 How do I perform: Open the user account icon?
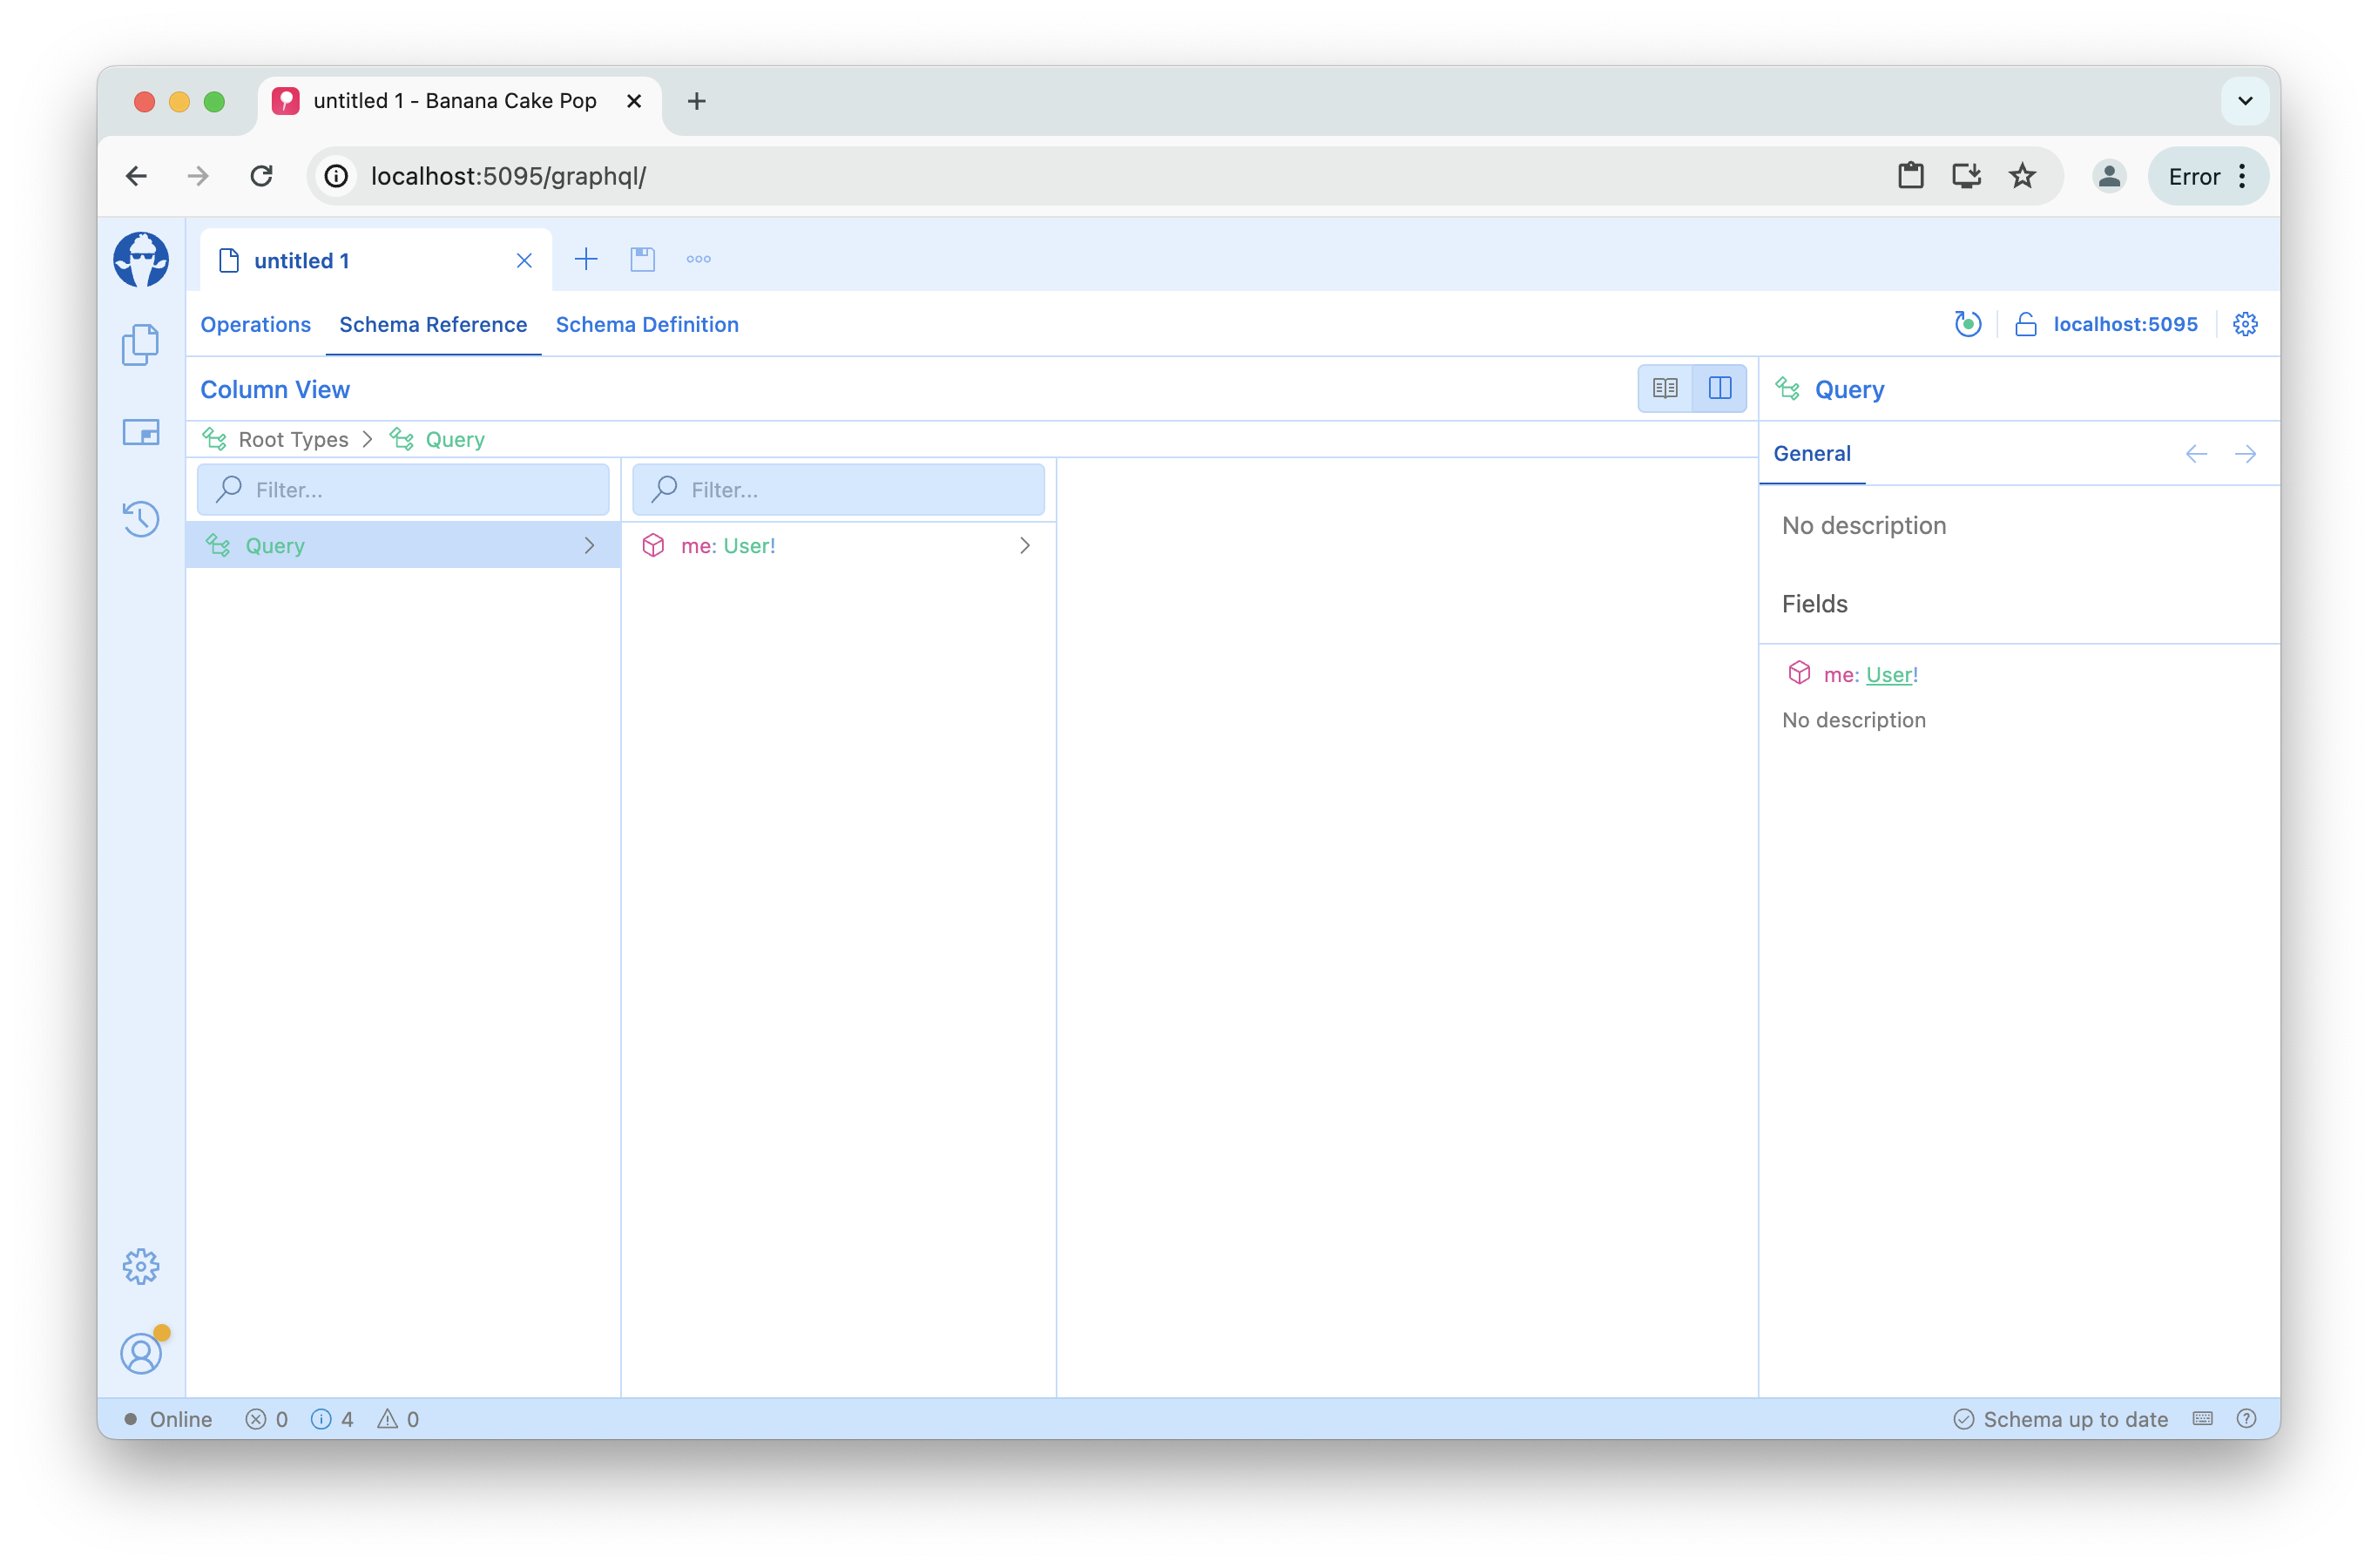point(141,1353)
